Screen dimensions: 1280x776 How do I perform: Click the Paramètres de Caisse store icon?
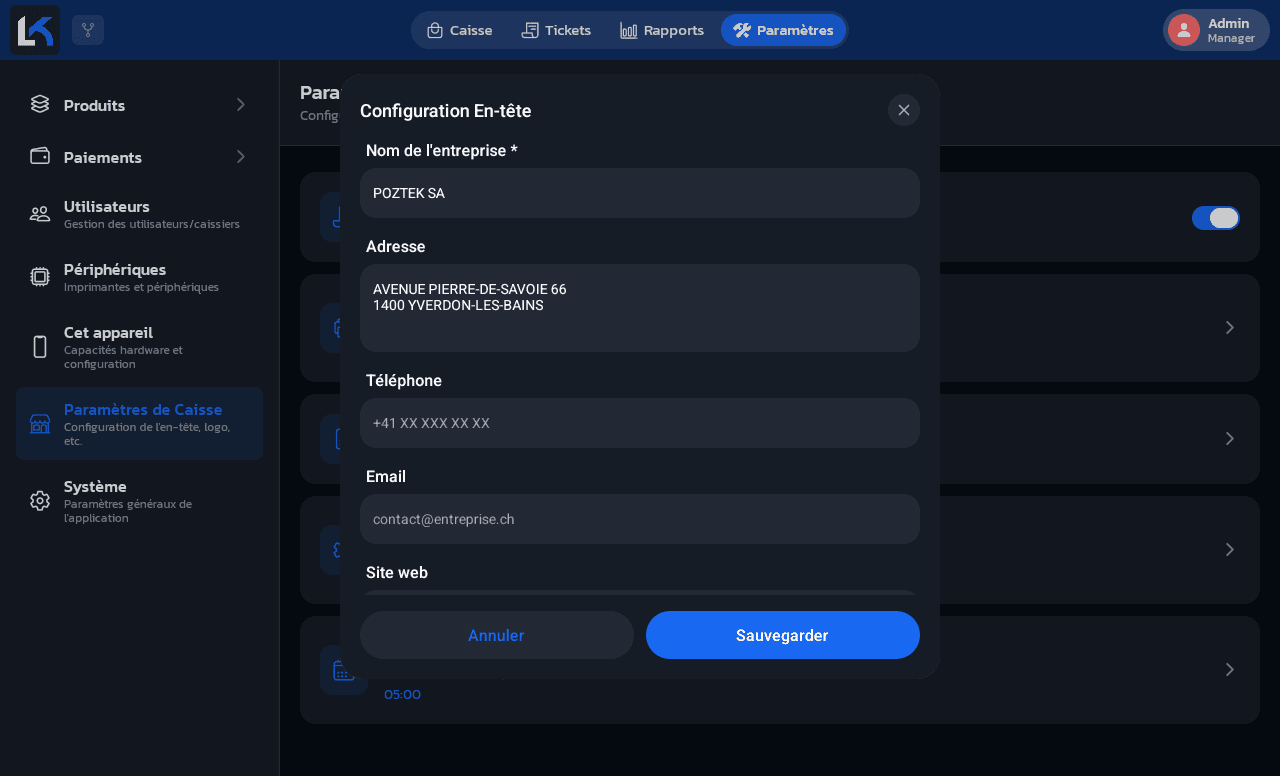click(x=40, y=424)
